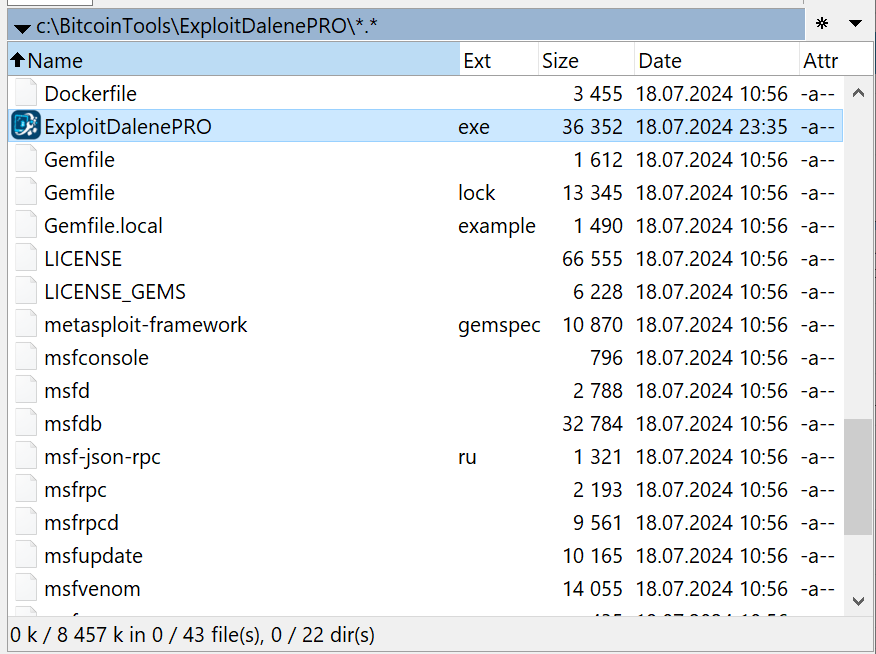Click status bar file count summary
Viewport: 876px width, 654px height.
tap(192, 635)
